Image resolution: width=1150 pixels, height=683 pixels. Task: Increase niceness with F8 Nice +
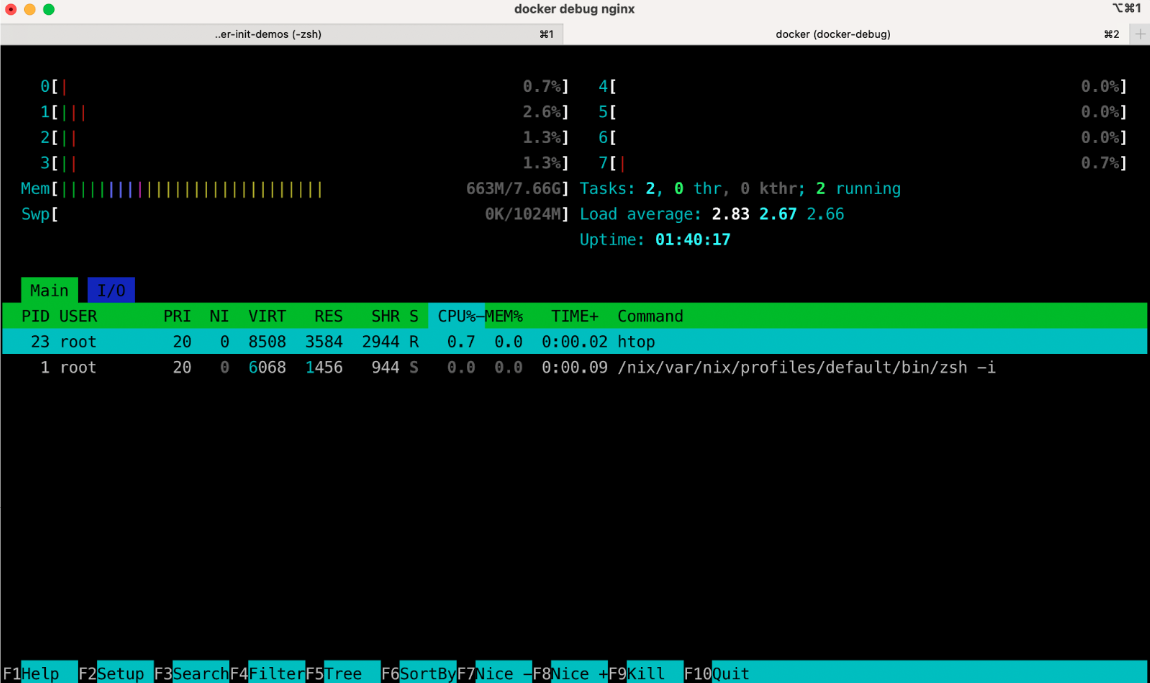click(578, 673)
